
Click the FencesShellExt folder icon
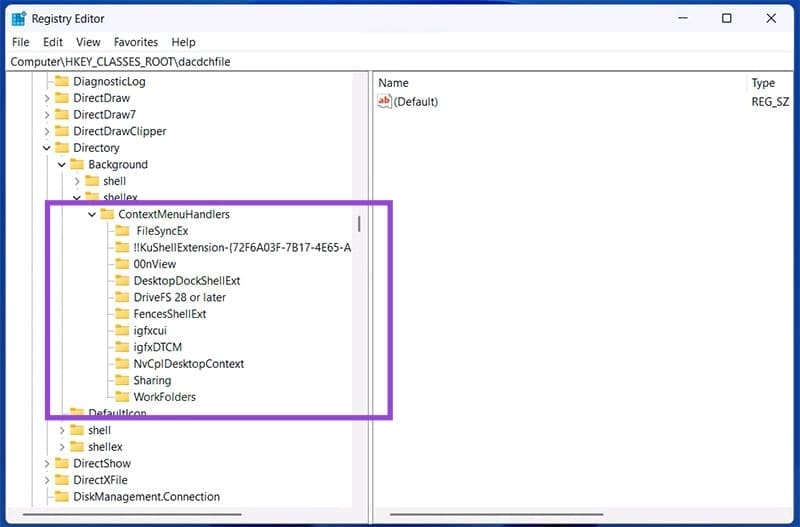[x=122, y=314]
